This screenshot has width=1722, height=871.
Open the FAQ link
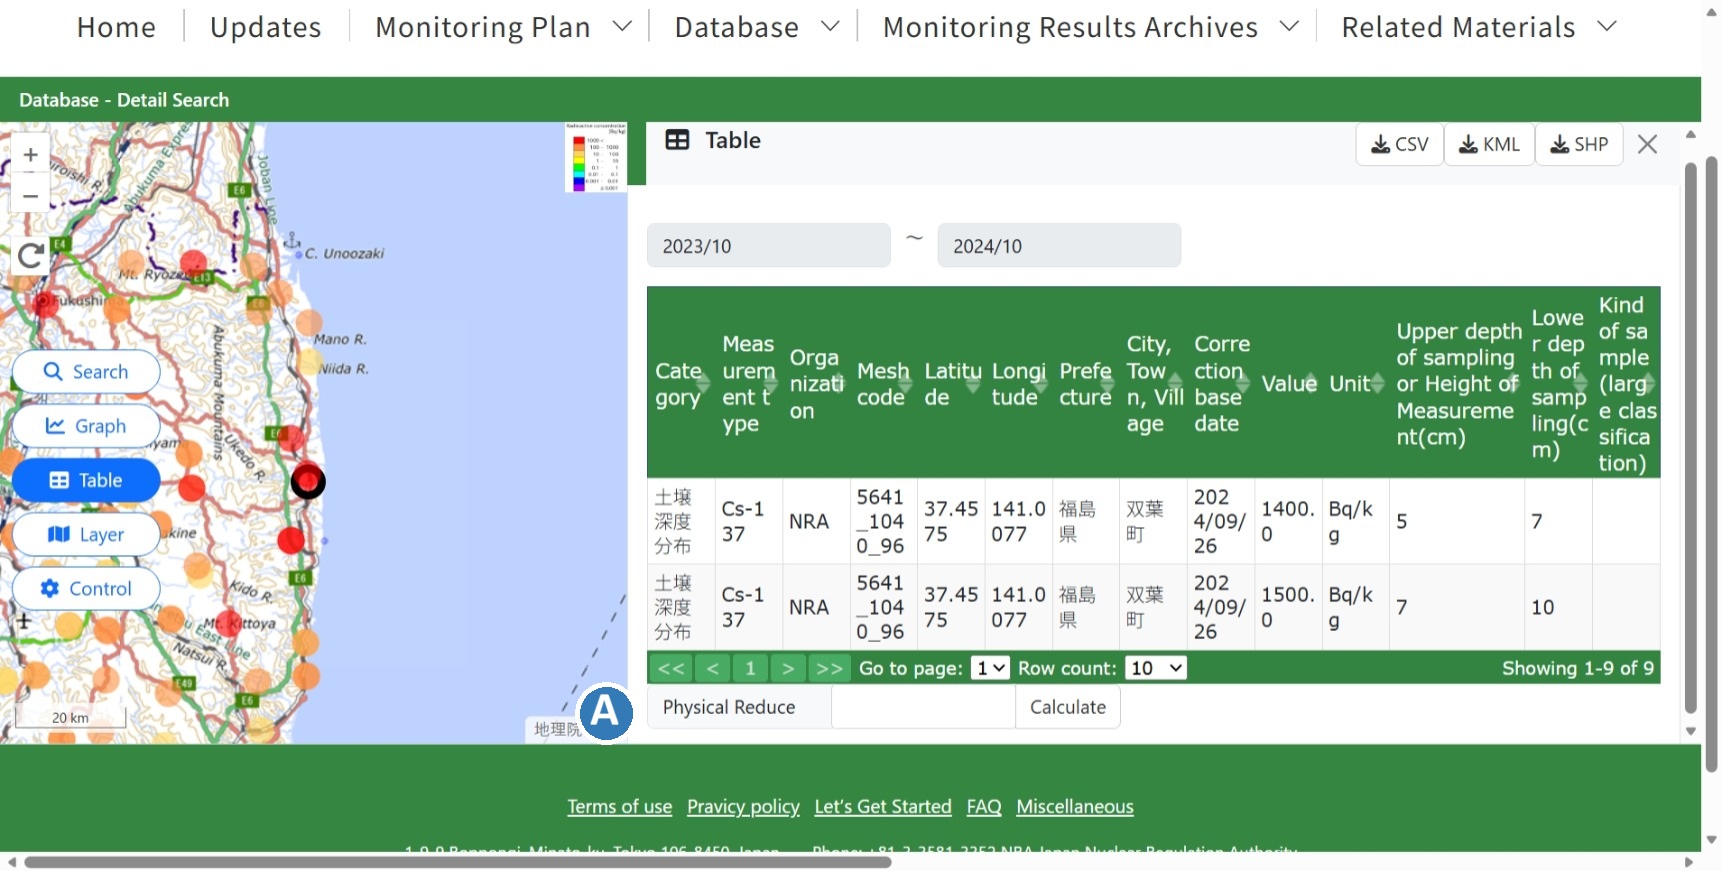[x=984, y=806]
